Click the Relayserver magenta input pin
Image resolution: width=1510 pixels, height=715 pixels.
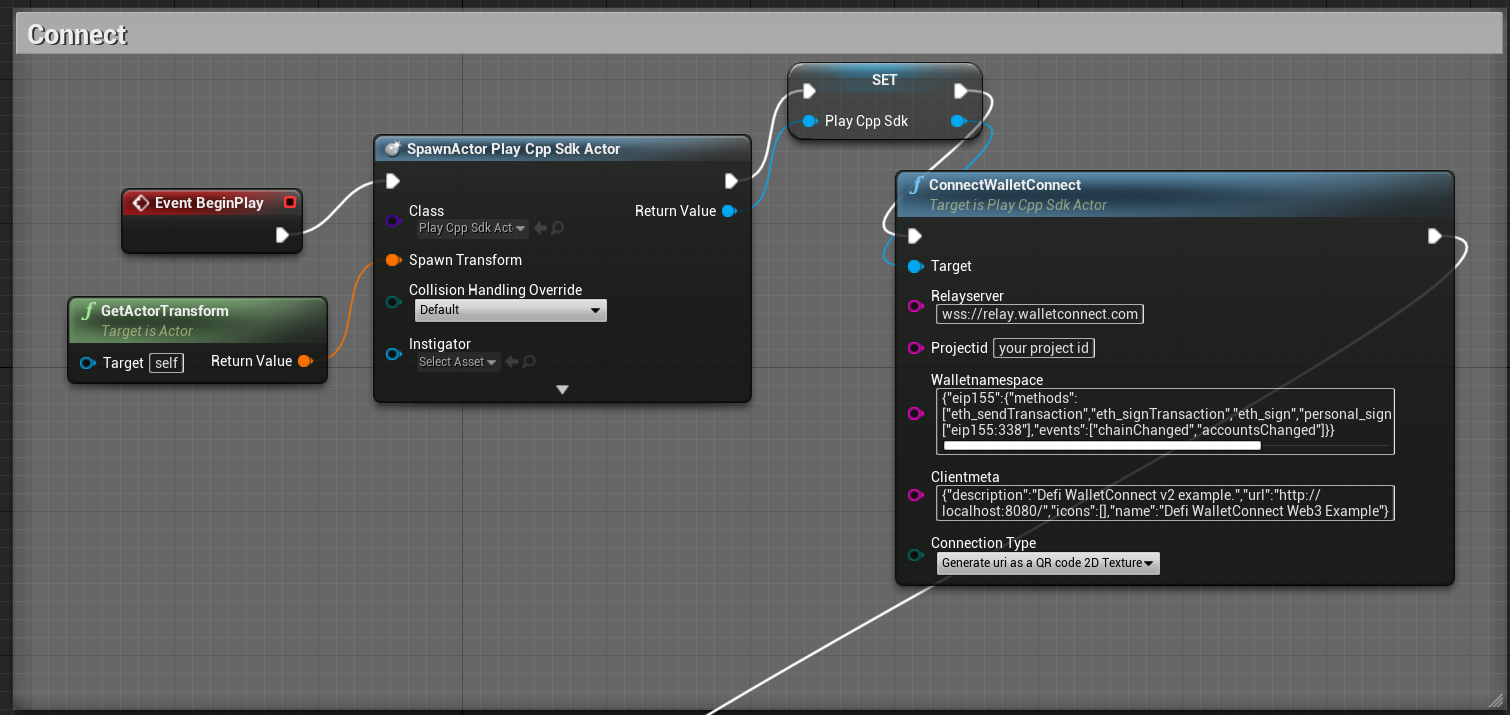(x=914, y=306)
